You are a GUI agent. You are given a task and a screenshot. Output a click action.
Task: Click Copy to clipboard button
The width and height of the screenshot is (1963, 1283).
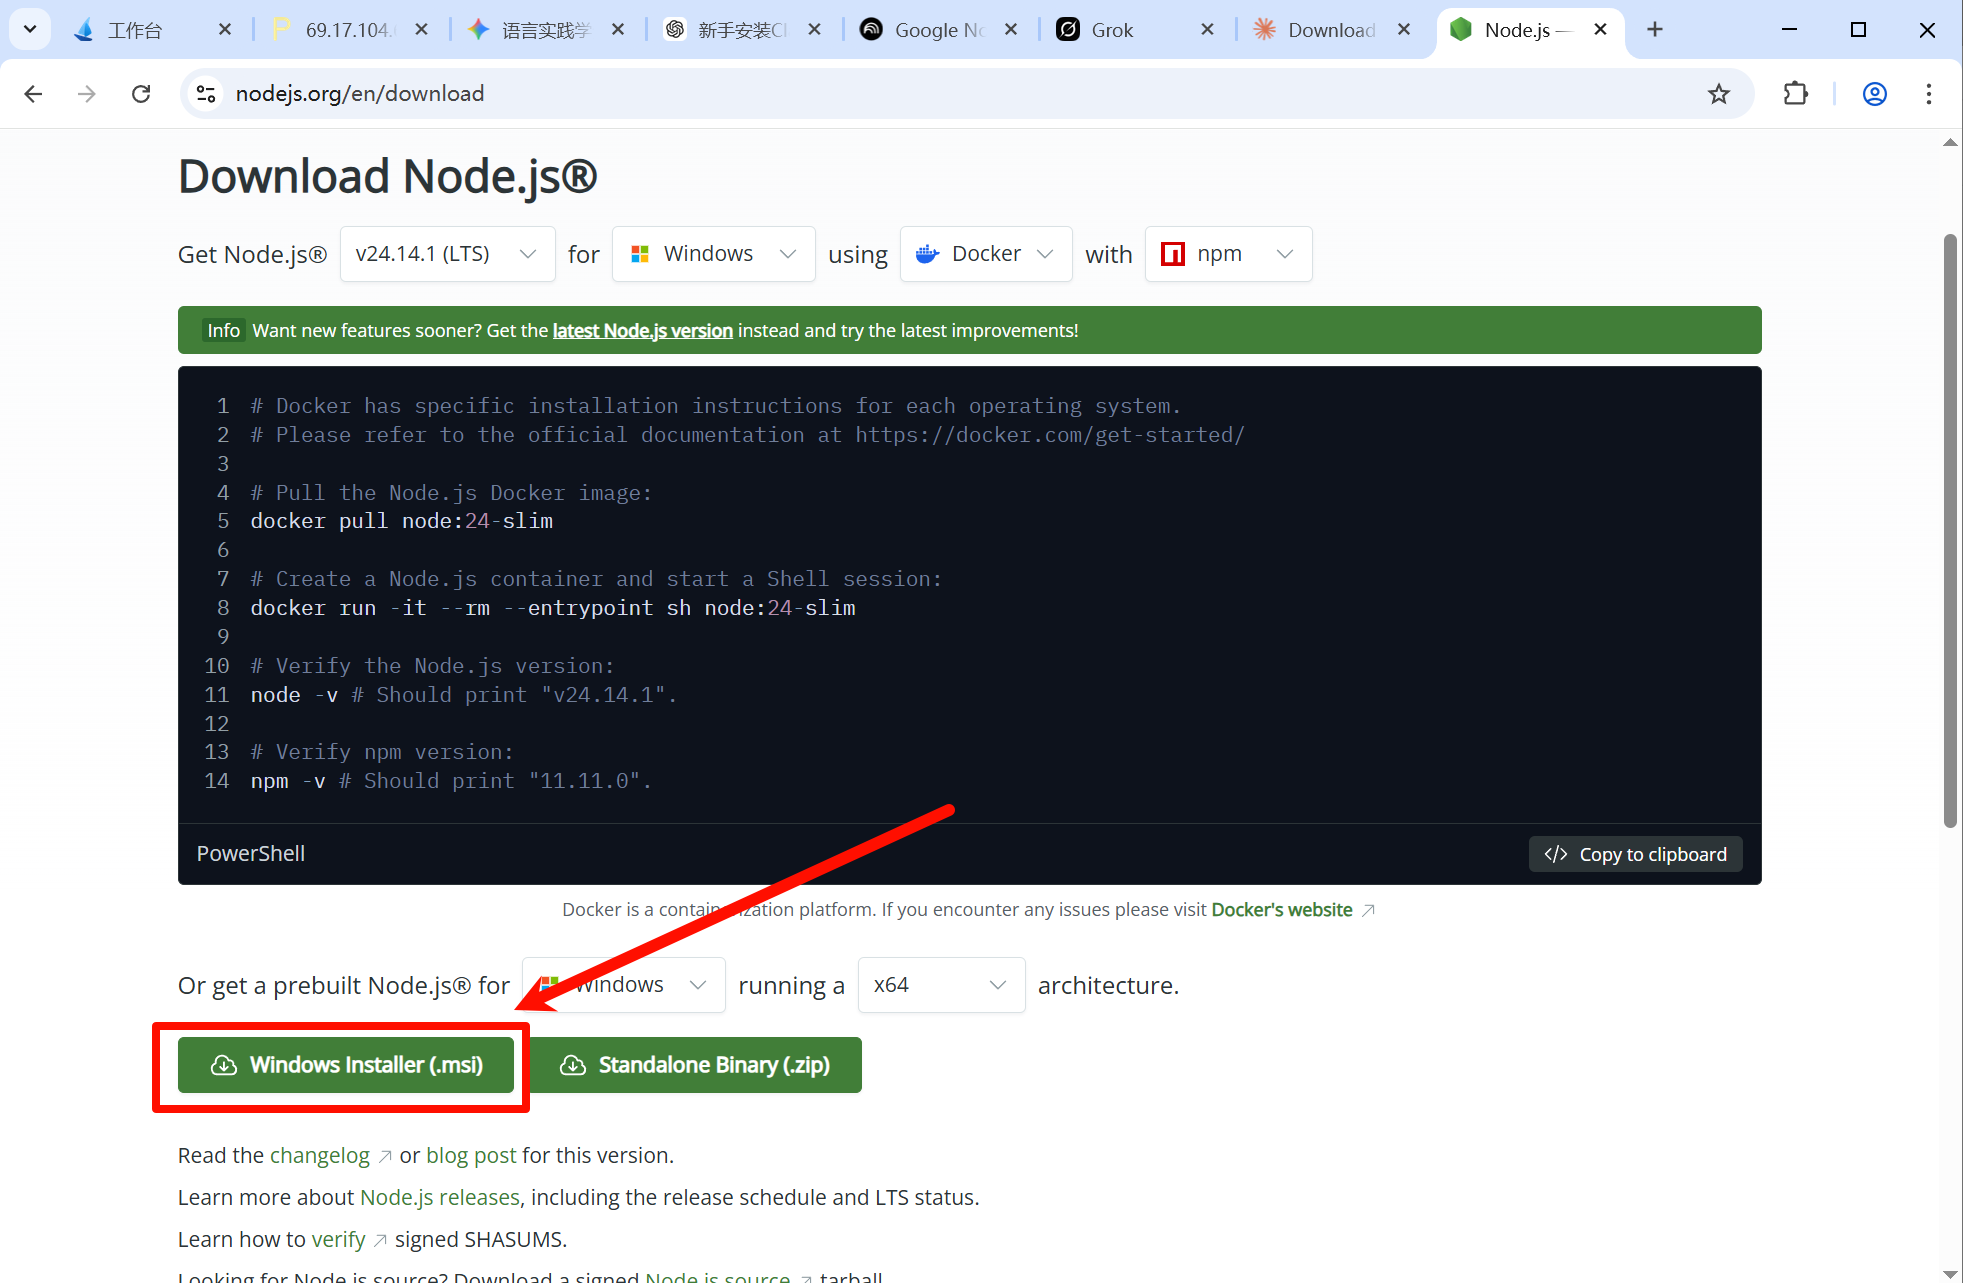click(x=1635, y=854)
